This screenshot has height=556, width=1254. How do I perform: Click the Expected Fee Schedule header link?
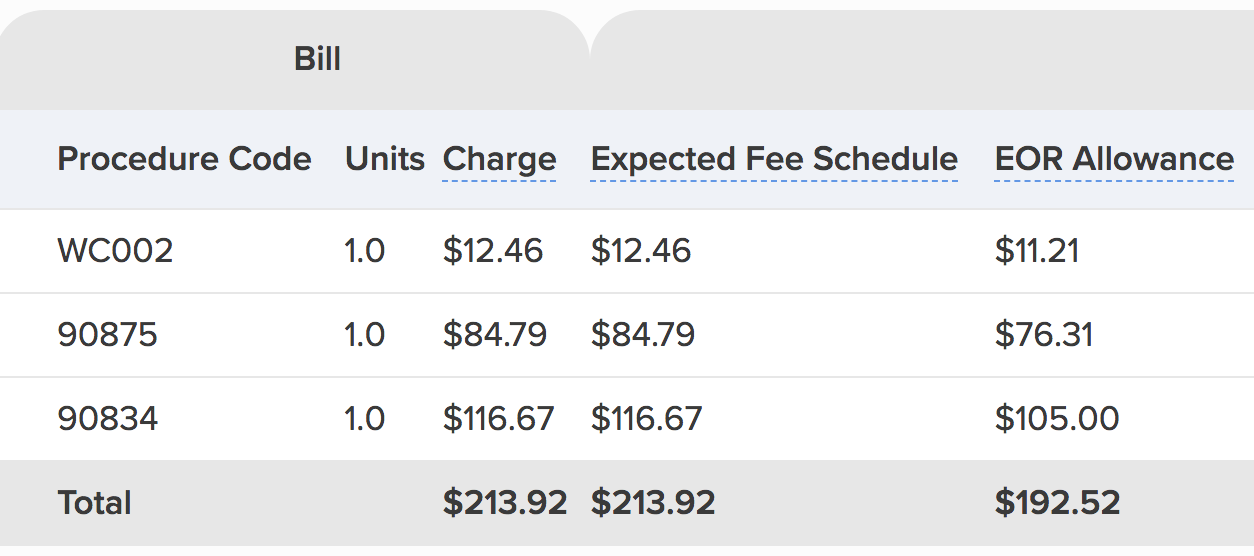click(774, 159)
